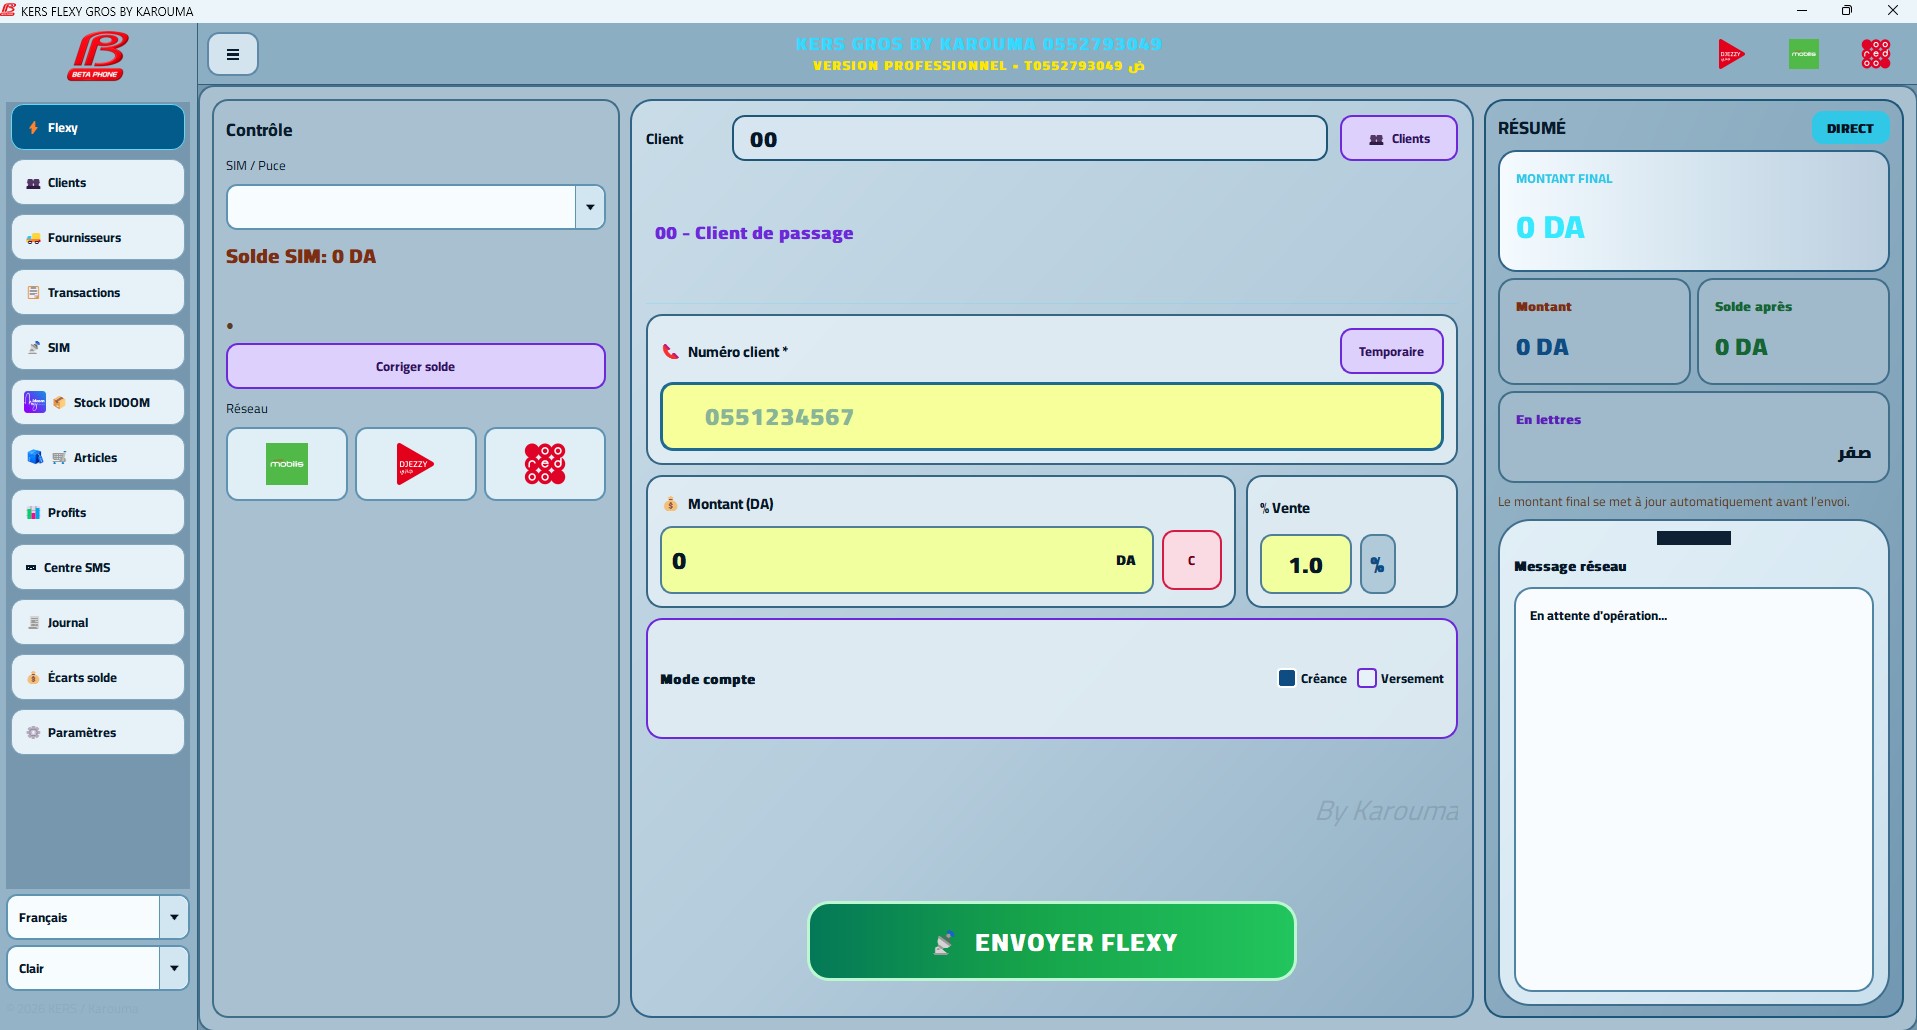
Task: Toggle the hamburger menu button
Action: pyautogui.click(x=233, y=54)
